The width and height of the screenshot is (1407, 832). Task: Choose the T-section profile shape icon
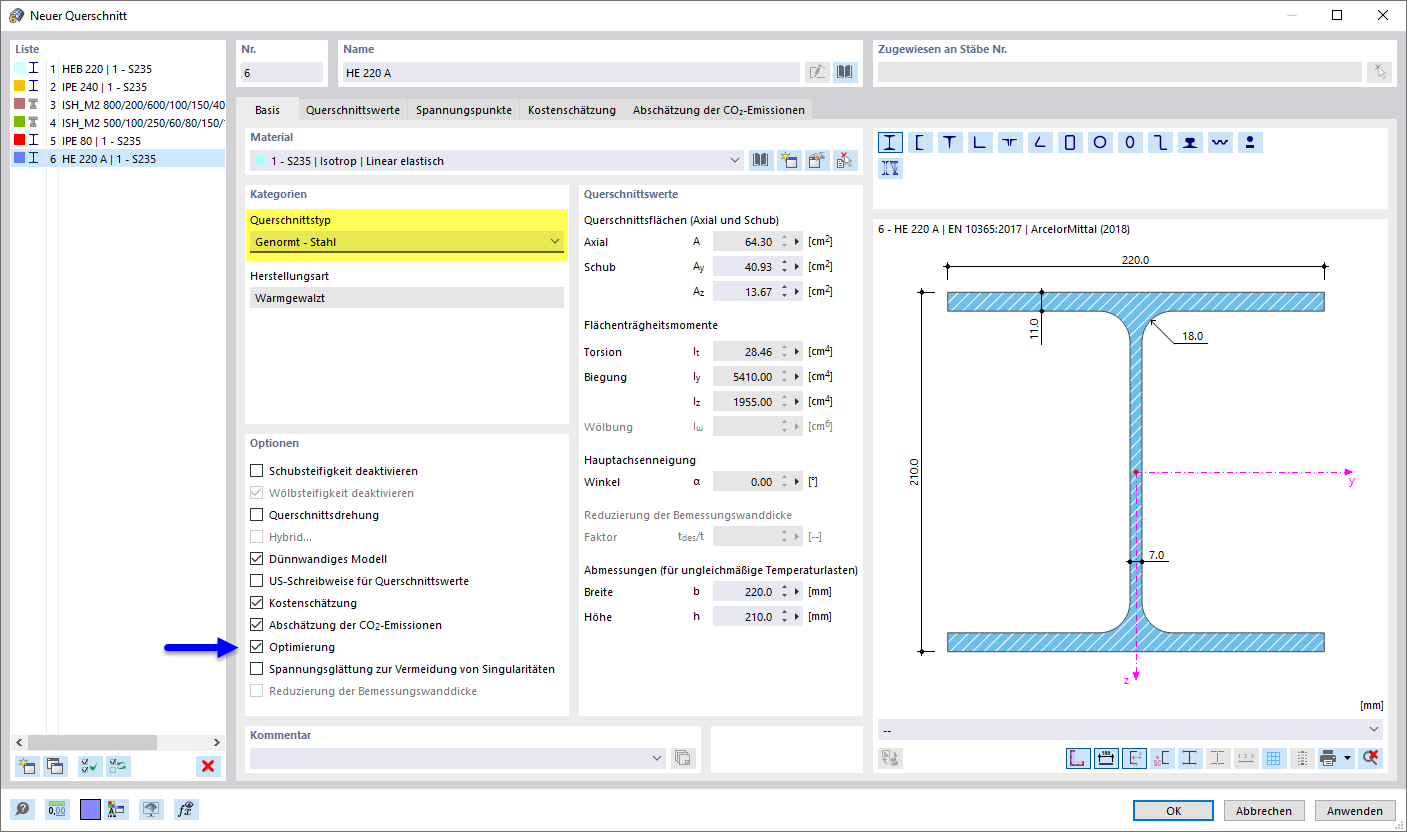coord(950,142)
